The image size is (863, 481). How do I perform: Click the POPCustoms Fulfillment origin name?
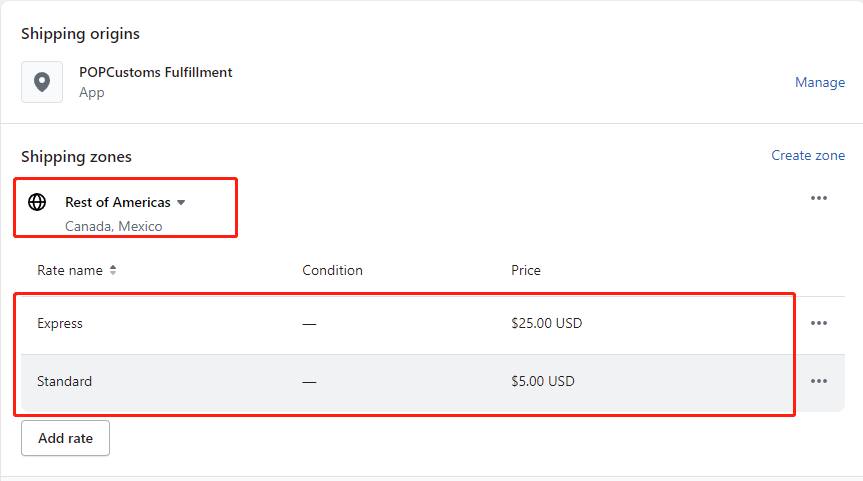point(156,72)
